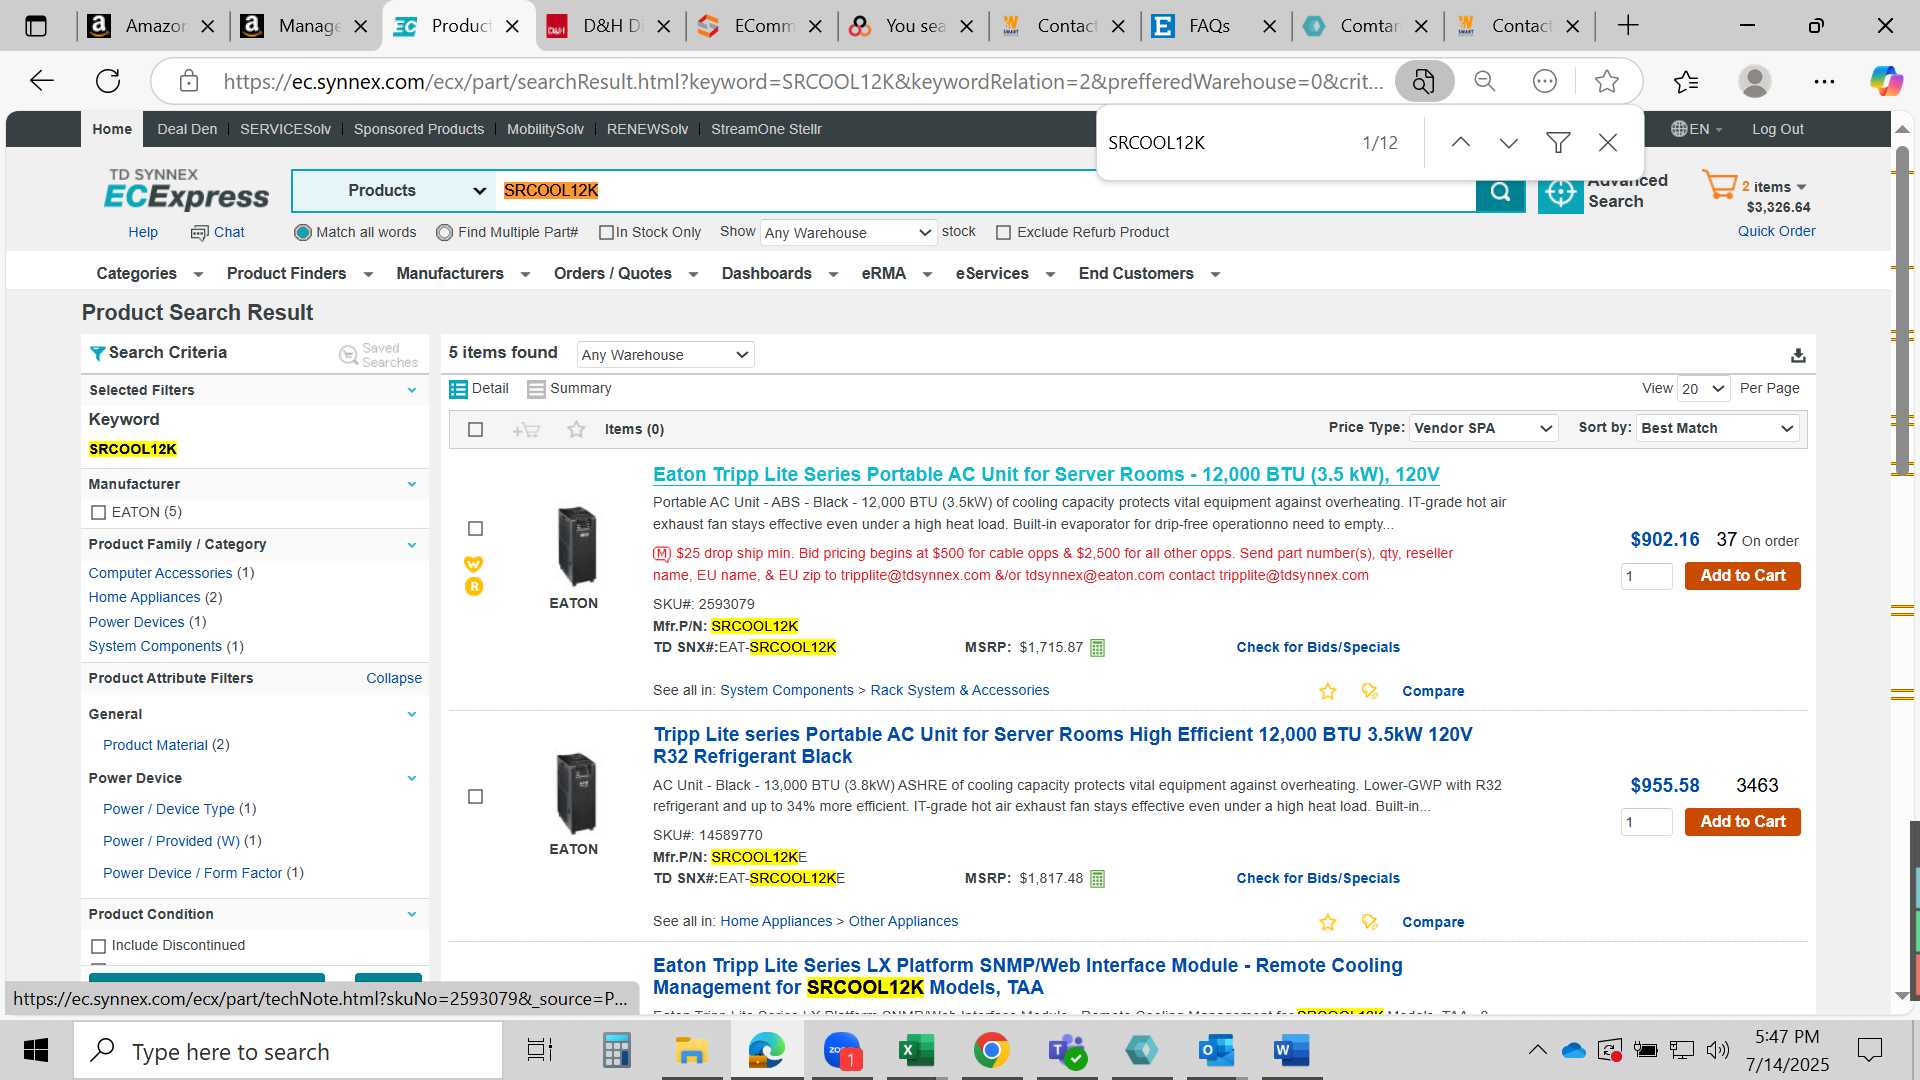Open Products search type dropdown

tap(394, 191)
